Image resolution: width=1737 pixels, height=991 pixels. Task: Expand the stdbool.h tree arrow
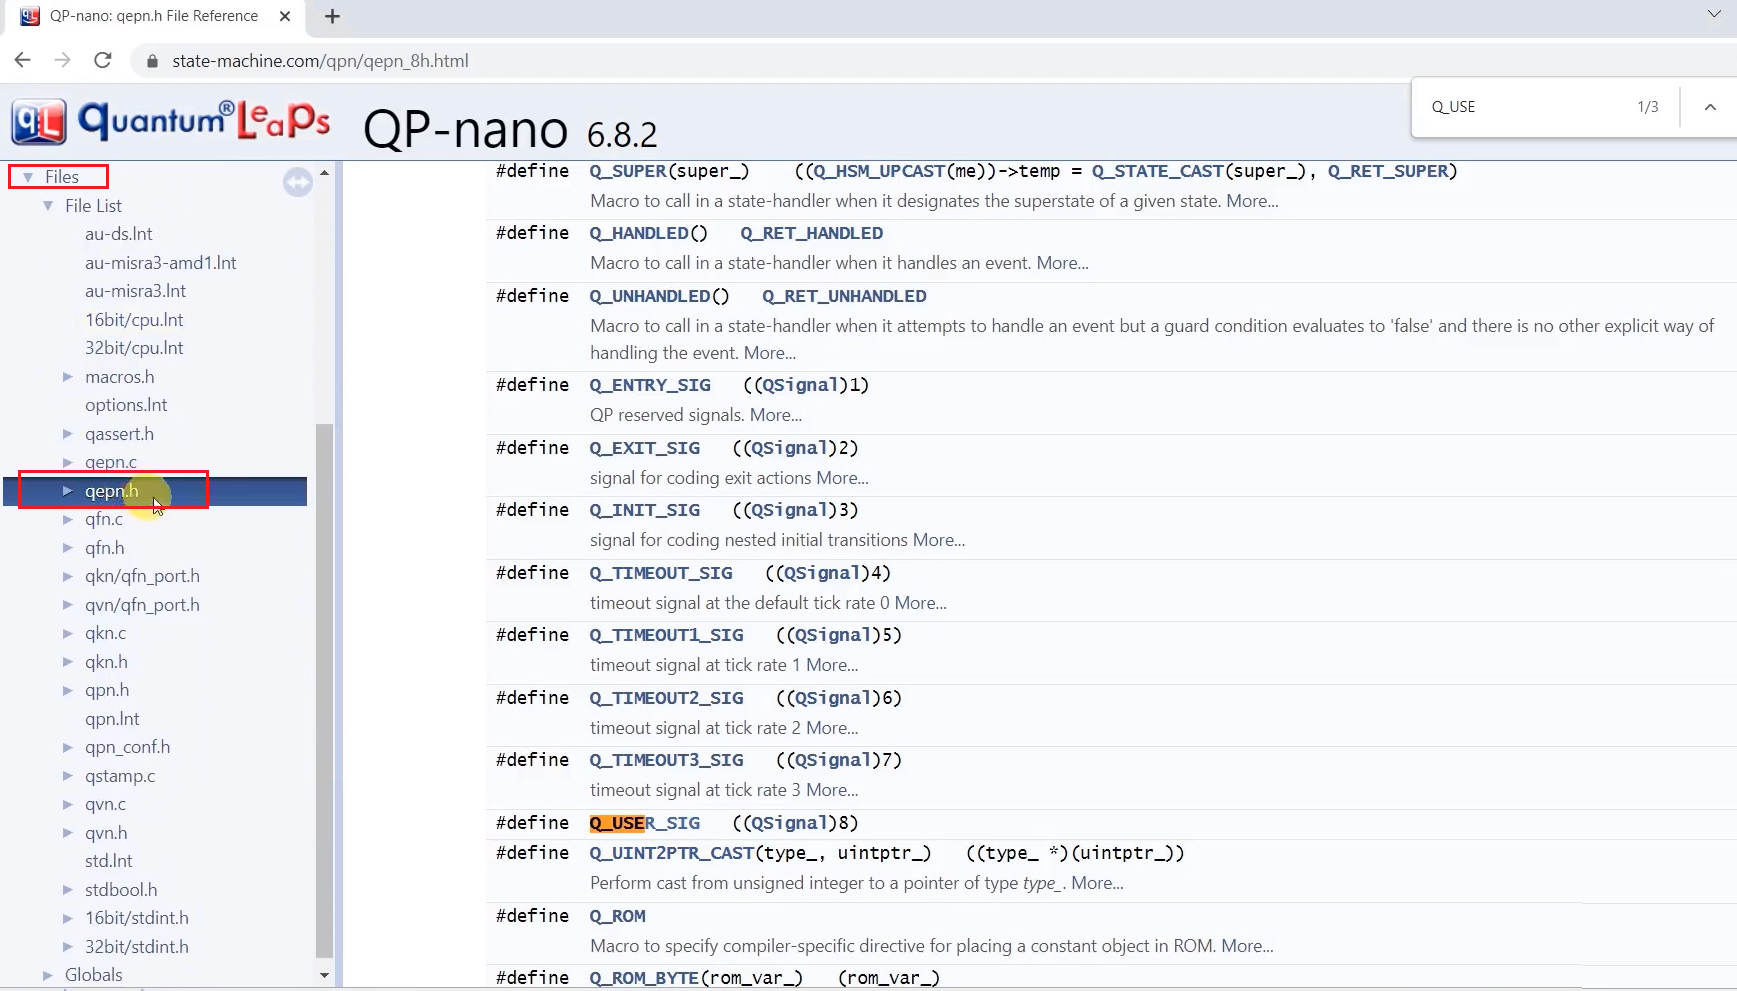(68, 890)
